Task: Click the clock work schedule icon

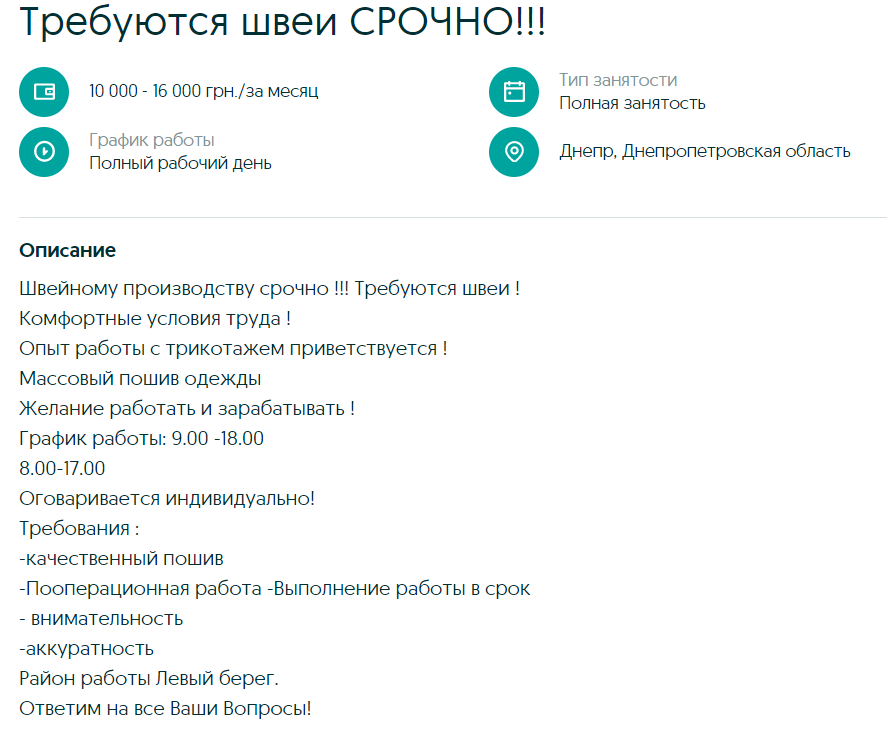Action: (x=44, y=152)
